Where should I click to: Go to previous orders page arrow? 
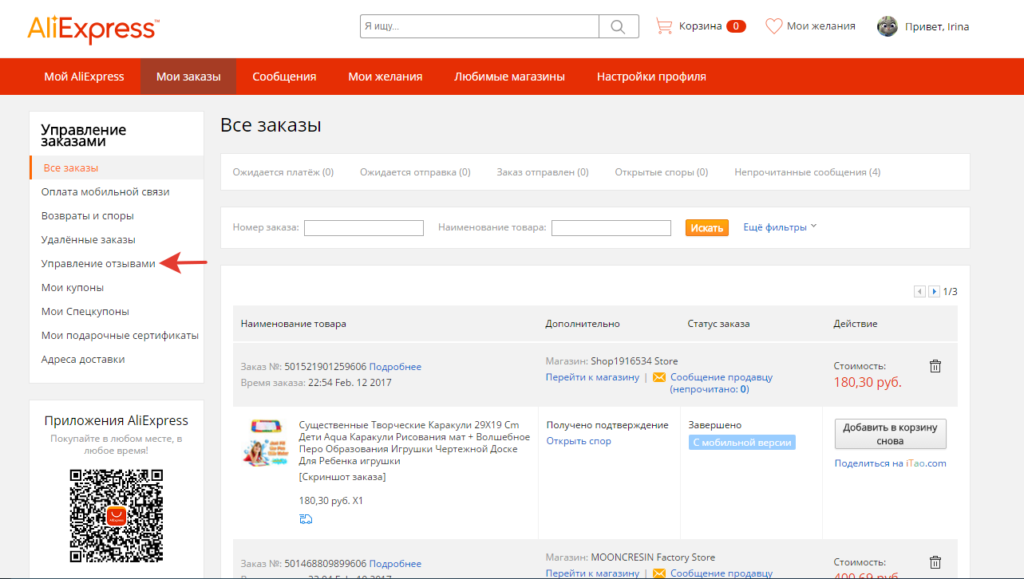[920, 291]
